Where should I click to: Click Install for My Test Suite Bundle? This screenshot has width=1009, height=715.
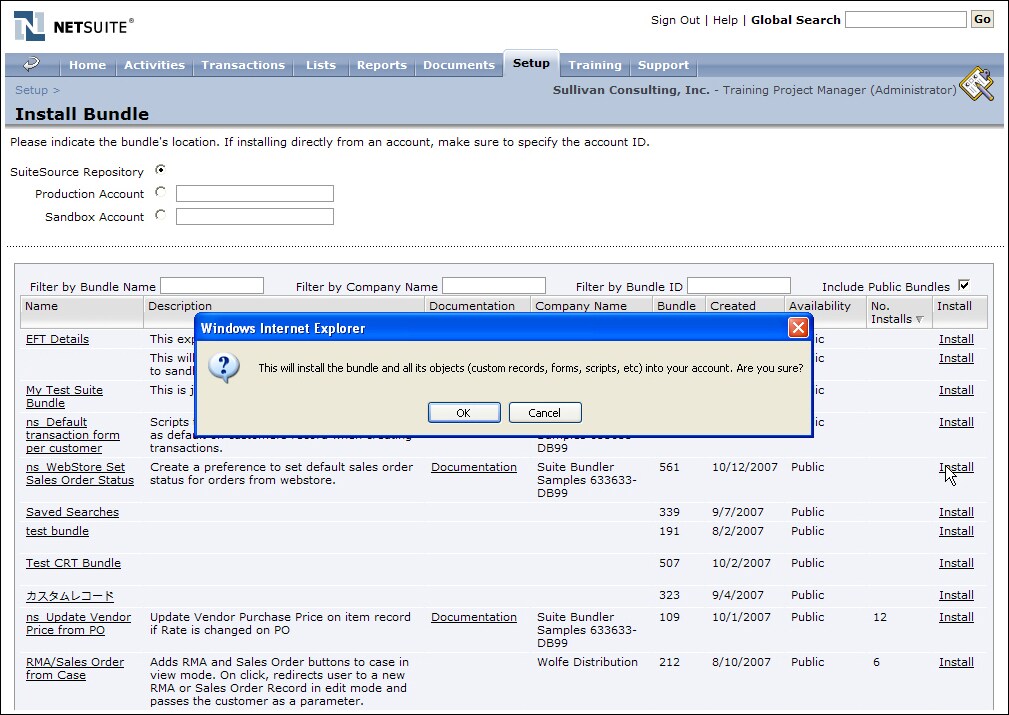click(956, 390)
